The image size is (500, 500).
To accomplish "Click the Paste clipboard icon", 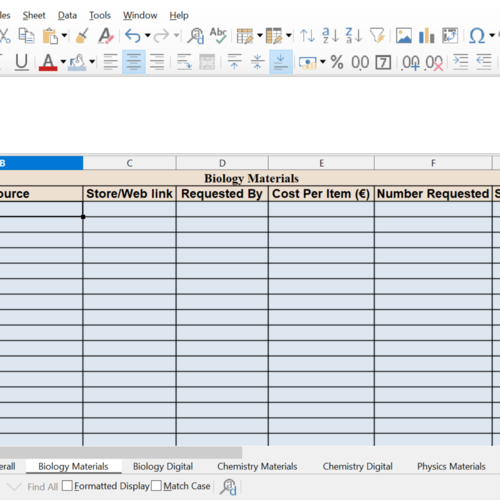I will (50, 35).
